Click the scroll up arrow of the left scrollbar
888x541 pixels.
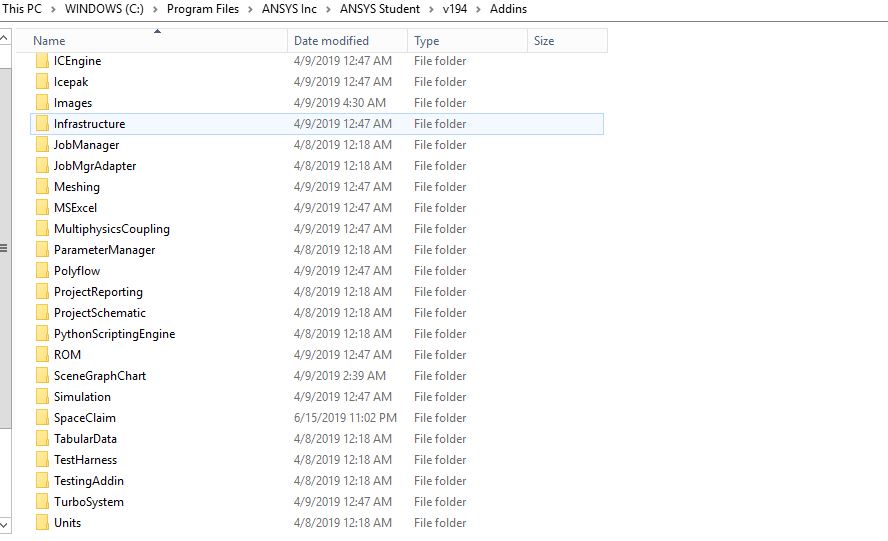point(5,39)
